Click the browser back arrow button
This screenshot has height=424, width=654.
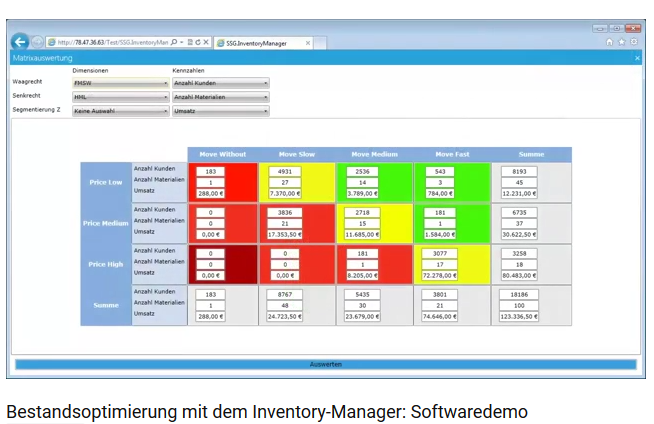[x=20, y=42]
